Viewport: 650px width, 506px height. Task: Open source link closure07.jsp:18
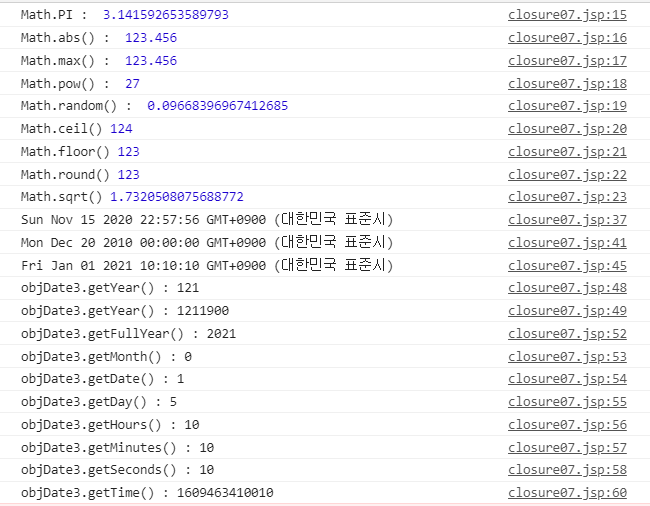click(x=567, y=84)
